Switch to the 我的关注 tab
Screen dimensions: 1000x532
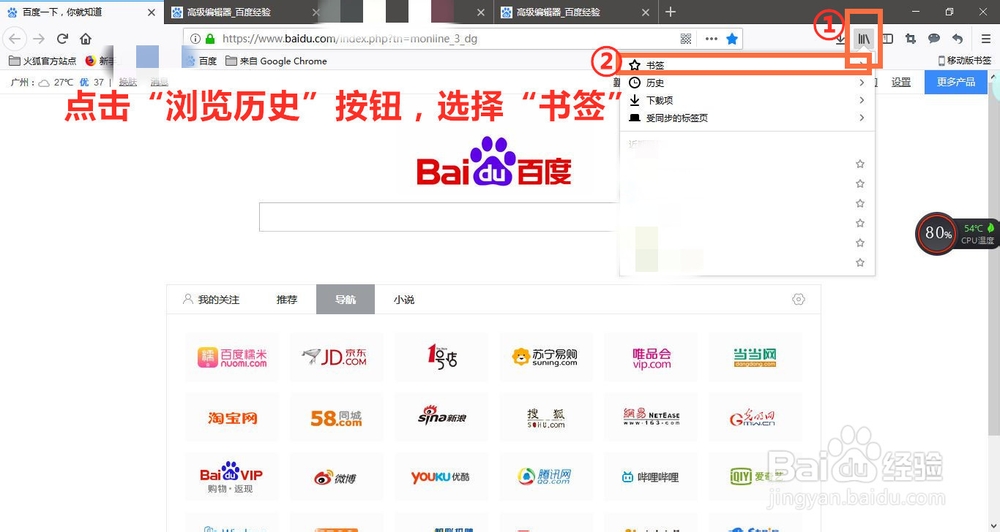pyautogui.click(x=211, y=299)
